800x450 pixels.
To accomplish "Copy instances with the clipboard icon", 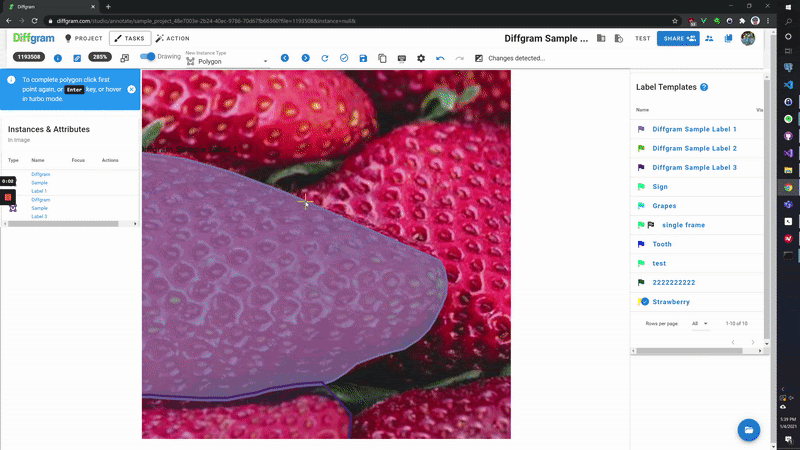I will pos(382,58).
